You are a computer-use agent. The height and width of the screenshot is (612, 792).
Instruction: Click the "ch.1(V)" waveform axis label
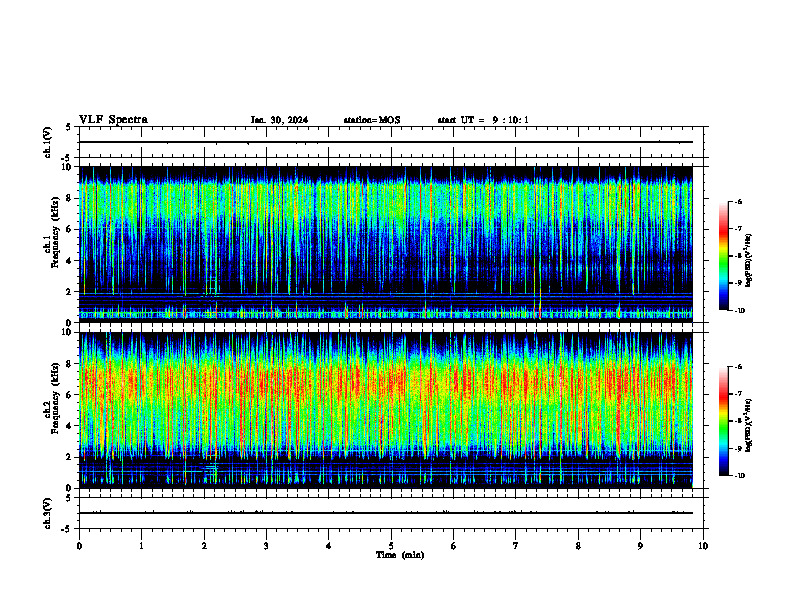click(47, 142)
